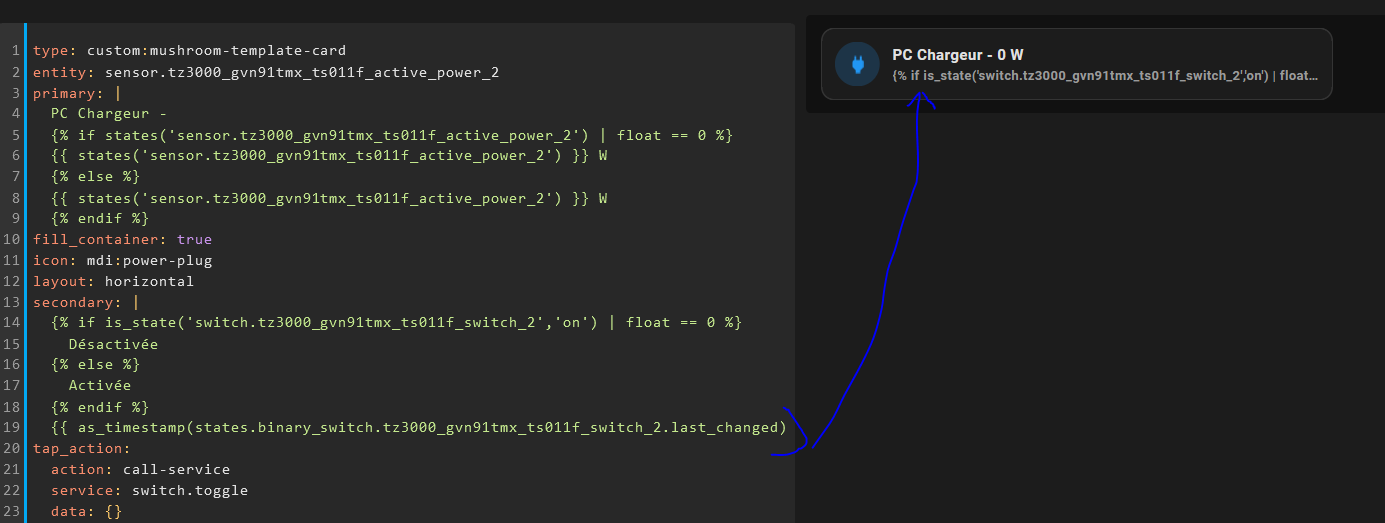The image size is (1385, 523).
Task: Click the word 'Activée' in the editor
Action: (x=100, y=385)
